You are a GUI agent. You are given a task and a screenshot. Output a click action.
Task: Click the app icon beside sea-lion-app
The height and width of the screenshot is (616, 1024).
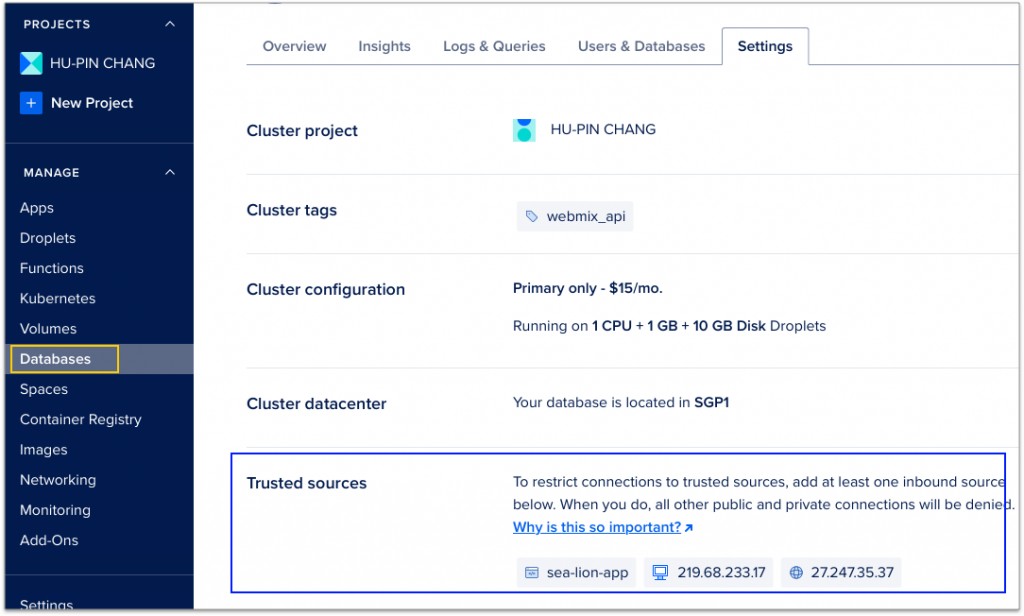tap(532, 573)
